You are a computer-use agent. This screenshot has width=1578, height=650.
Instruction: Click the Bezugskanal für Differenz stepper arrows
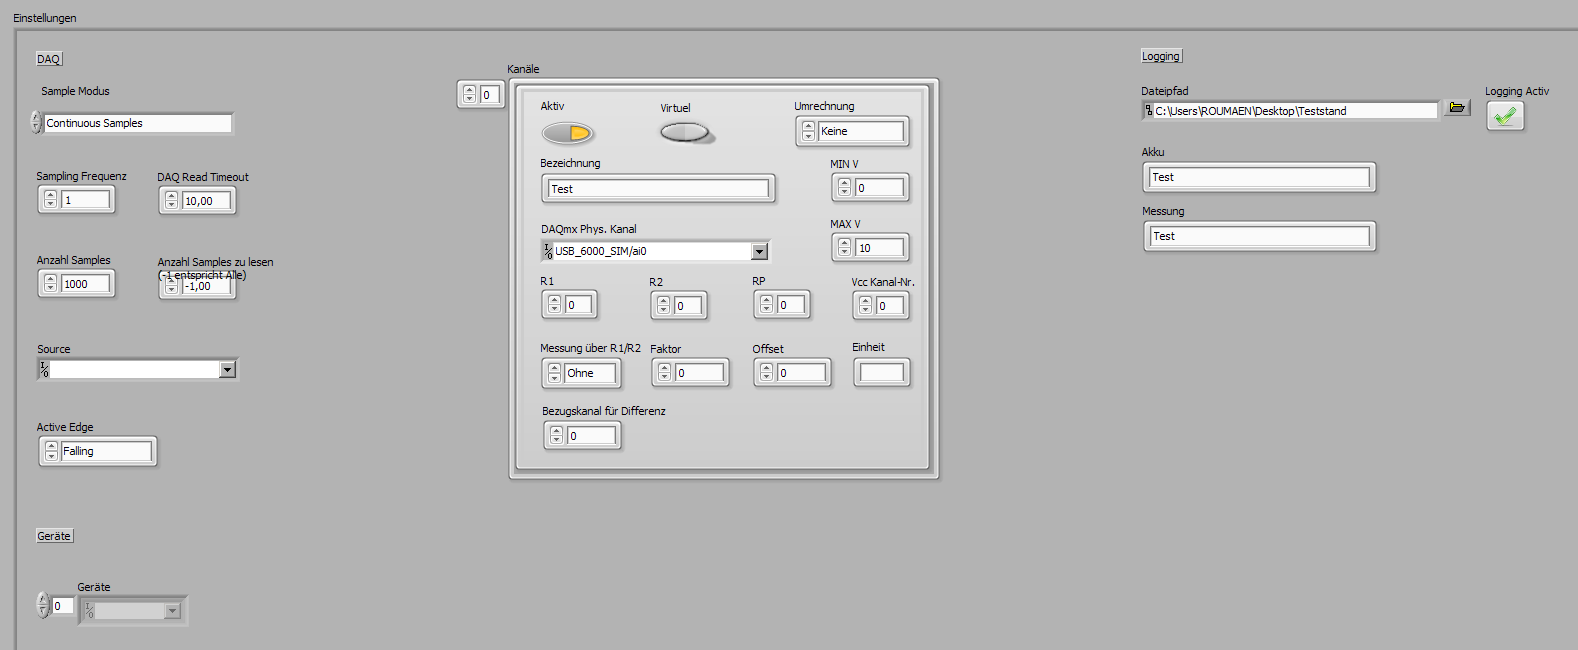pyautogui.click(x=557, y=436)
